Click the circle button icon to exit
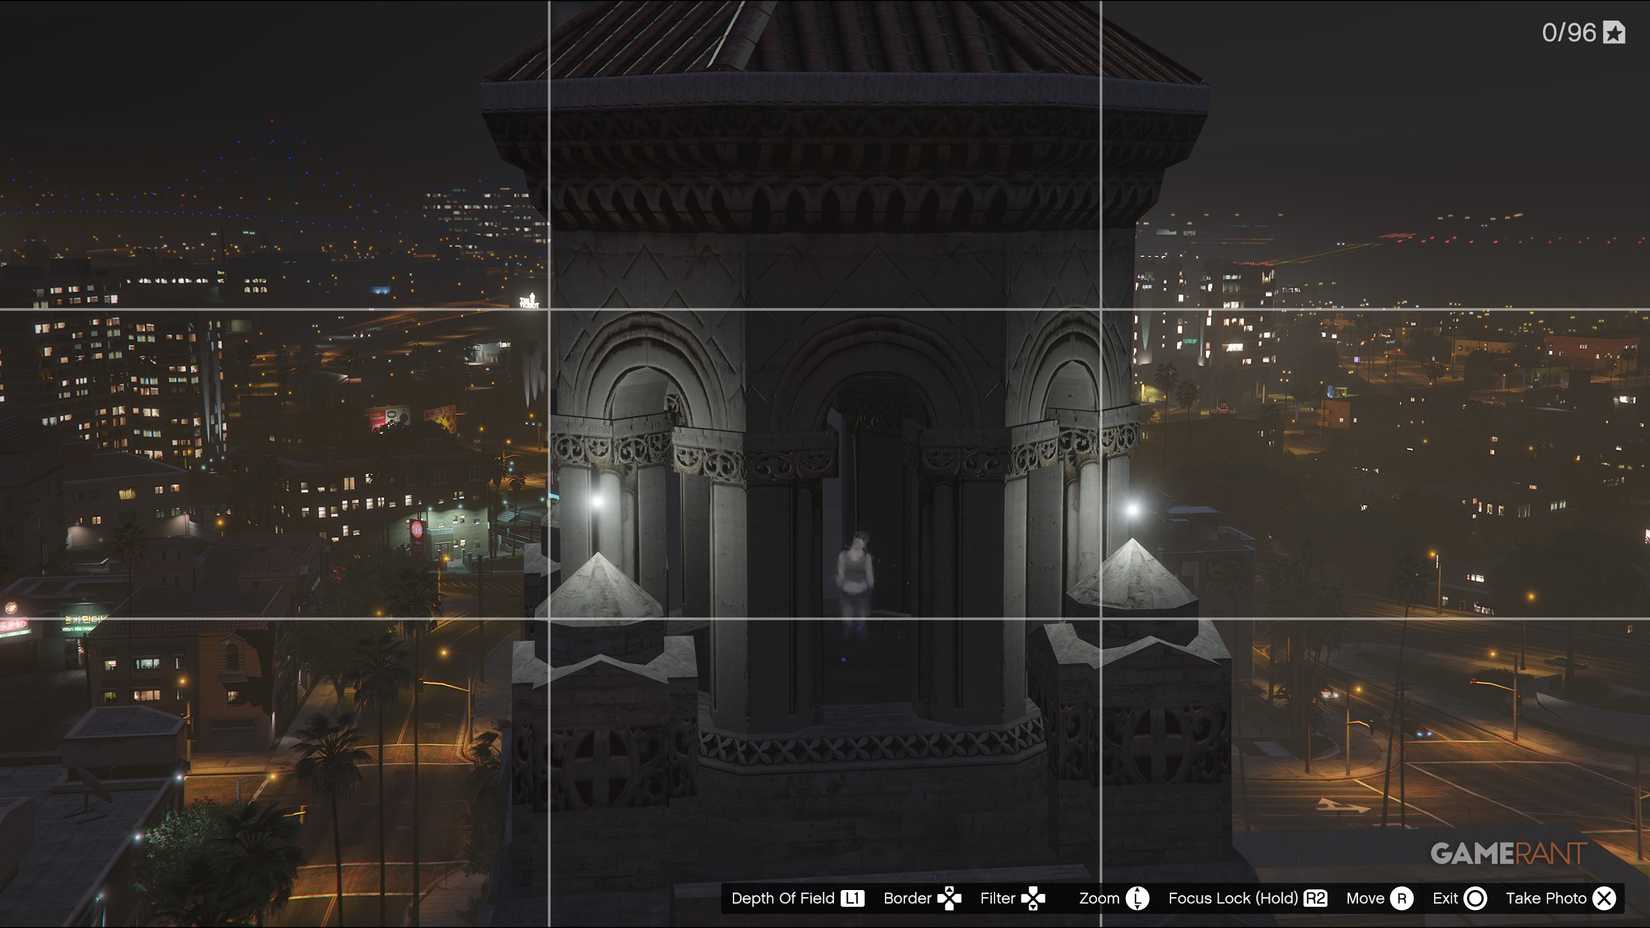 (x=1475, y=898)
